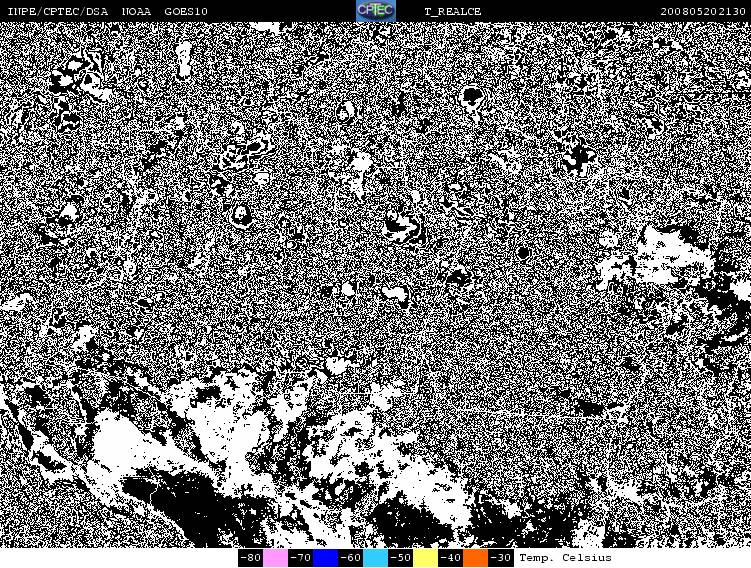
Task: Click the GOES10 satellite label
Action: point(186,11)
